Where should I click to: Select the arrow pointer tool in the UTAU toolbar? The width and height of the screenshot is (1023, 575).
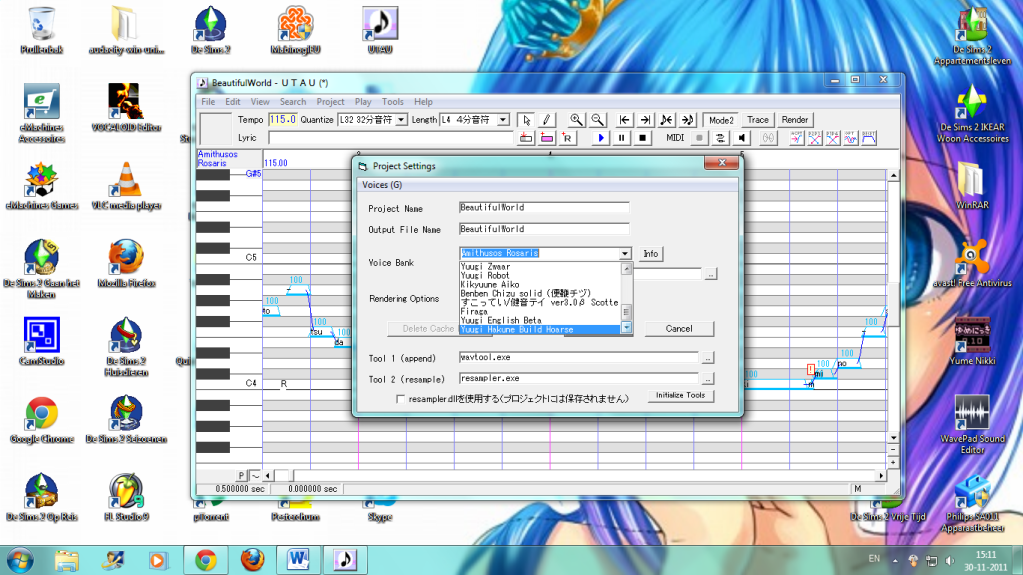coord(527,120)
